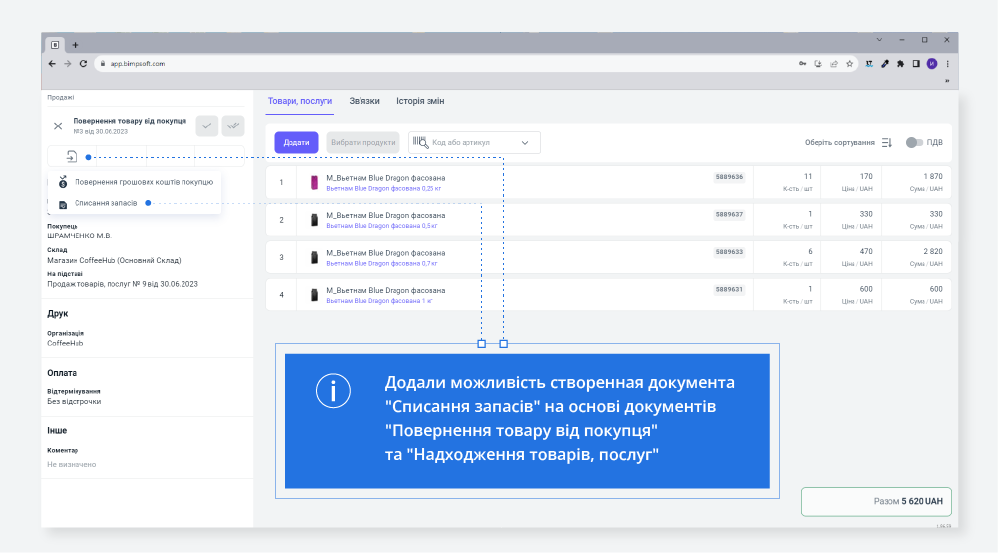Toggle the ПДВ switch
Image resolution: width=1000 pixels, height=554 pixels.
point(913,142)
